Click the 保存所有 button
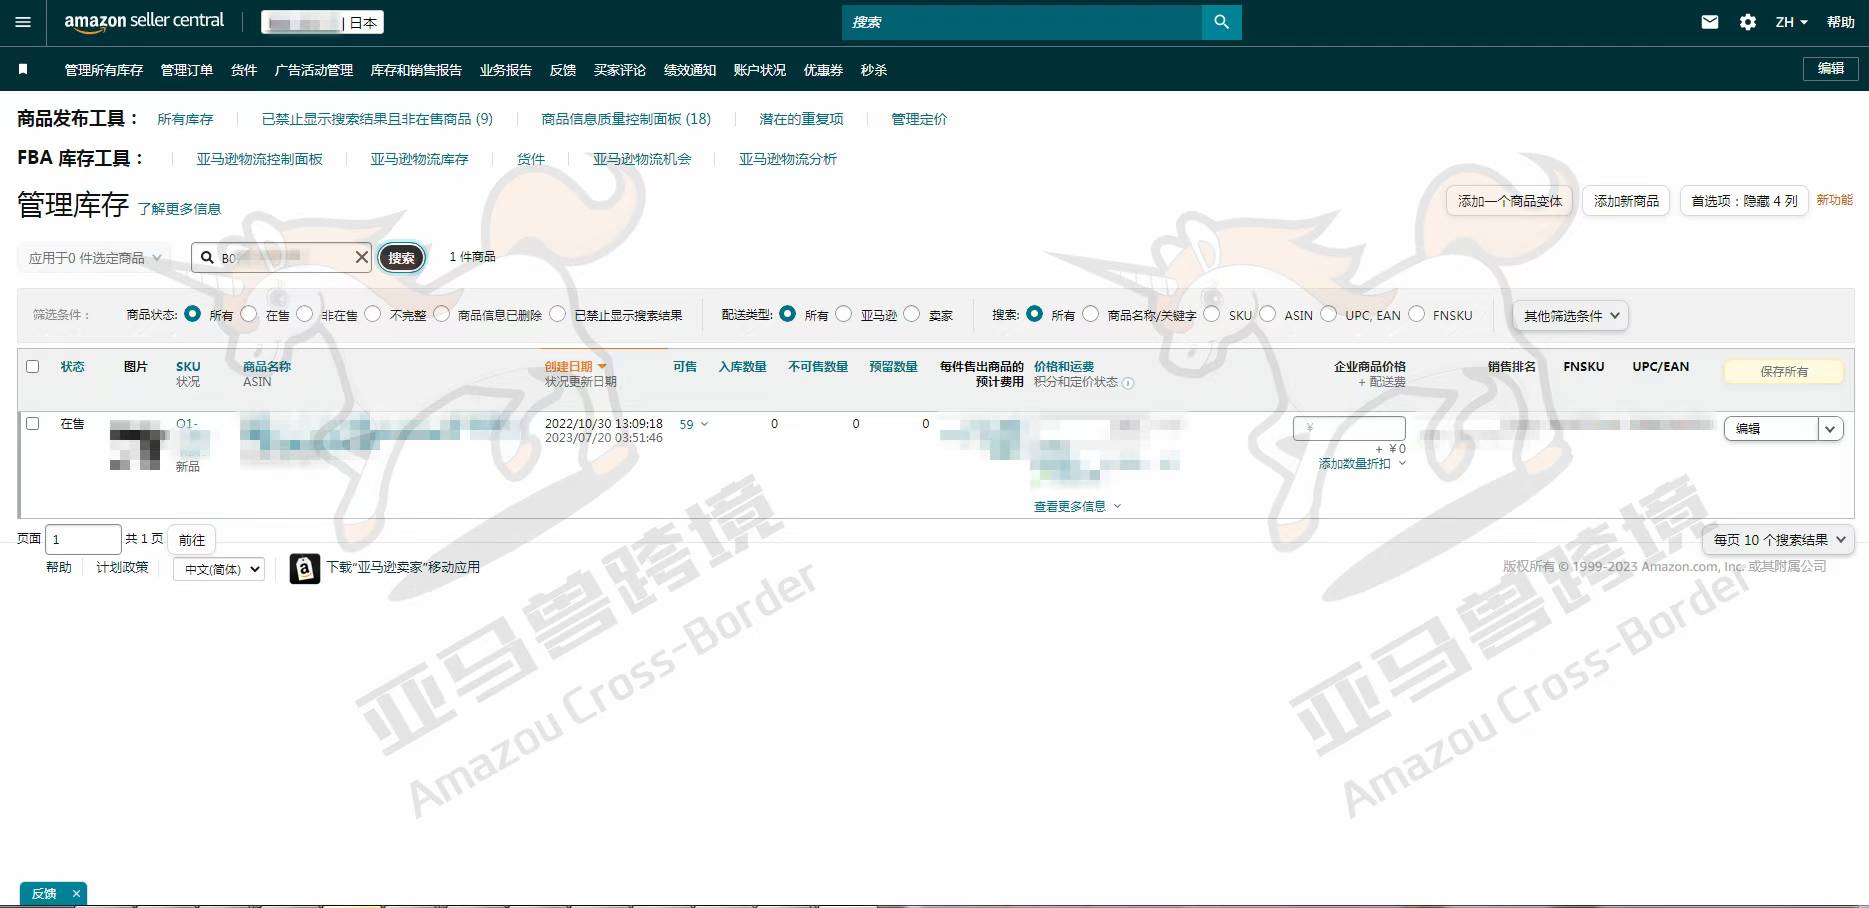 1784,371
